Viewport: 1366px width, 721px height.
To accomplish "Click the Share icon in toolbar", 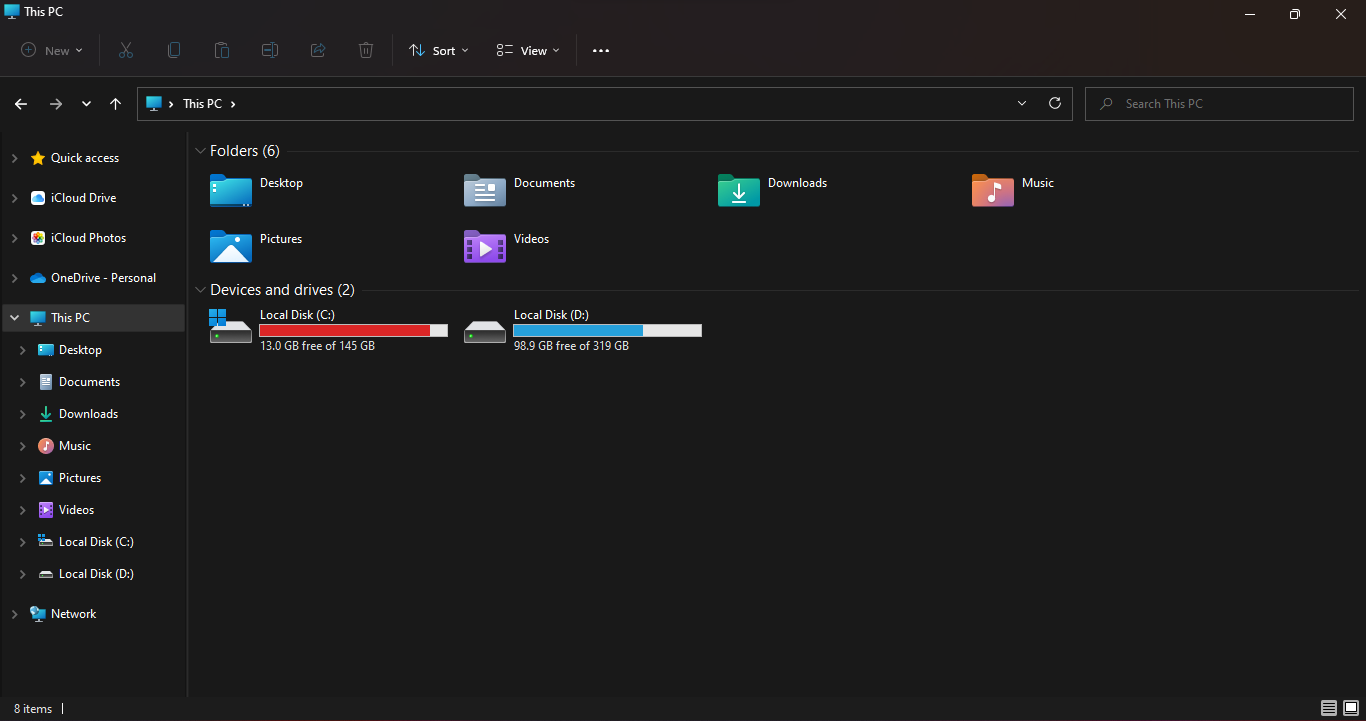I will pyautogui.click(x=318, y=50).
